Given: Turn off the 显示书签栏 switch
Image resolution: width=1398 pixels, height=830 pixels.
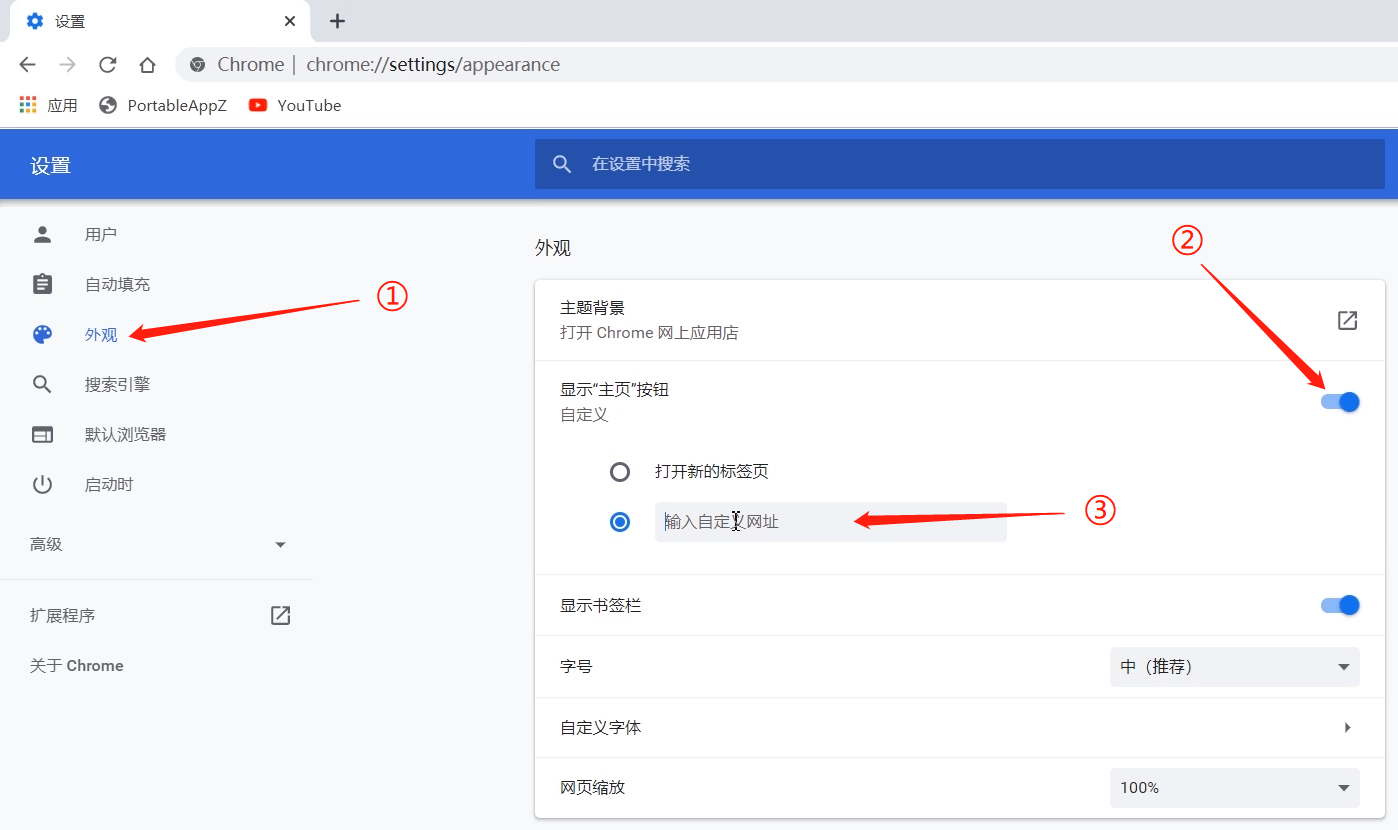Looking at the screenshot, I should pos(1339,604).
